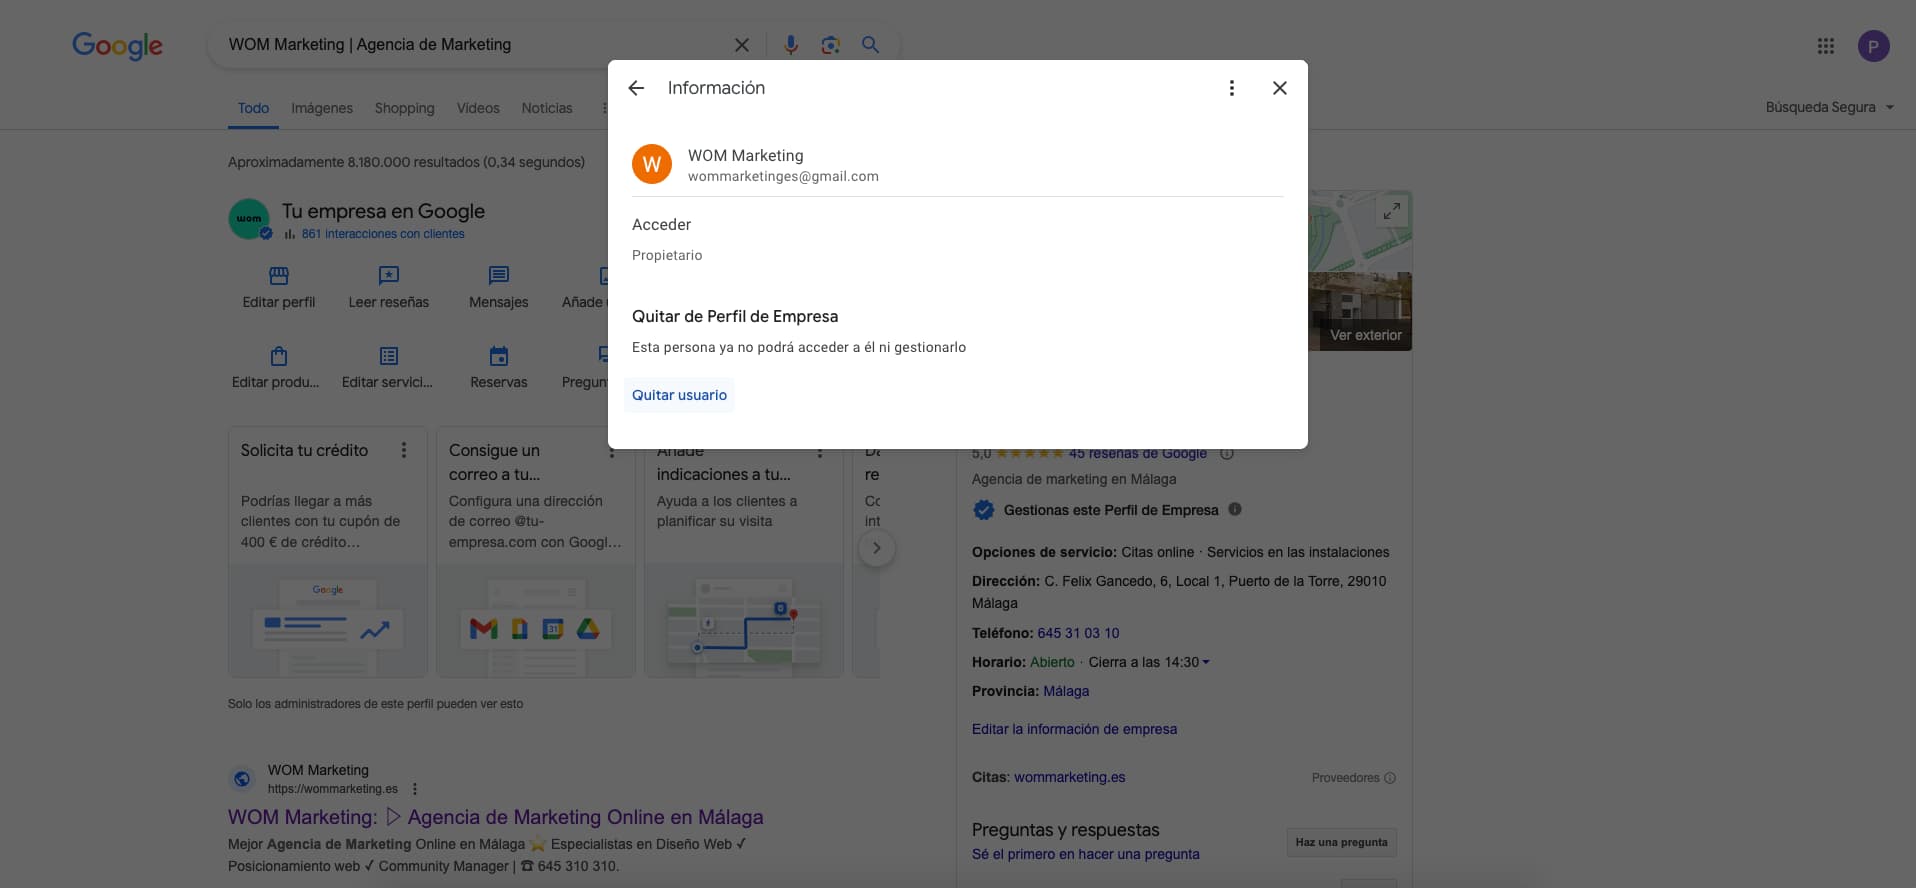The width and height of the screenshot is (1916, 888).
Task: Open 45 reseñas de Google link
Action: [1138, 454]
